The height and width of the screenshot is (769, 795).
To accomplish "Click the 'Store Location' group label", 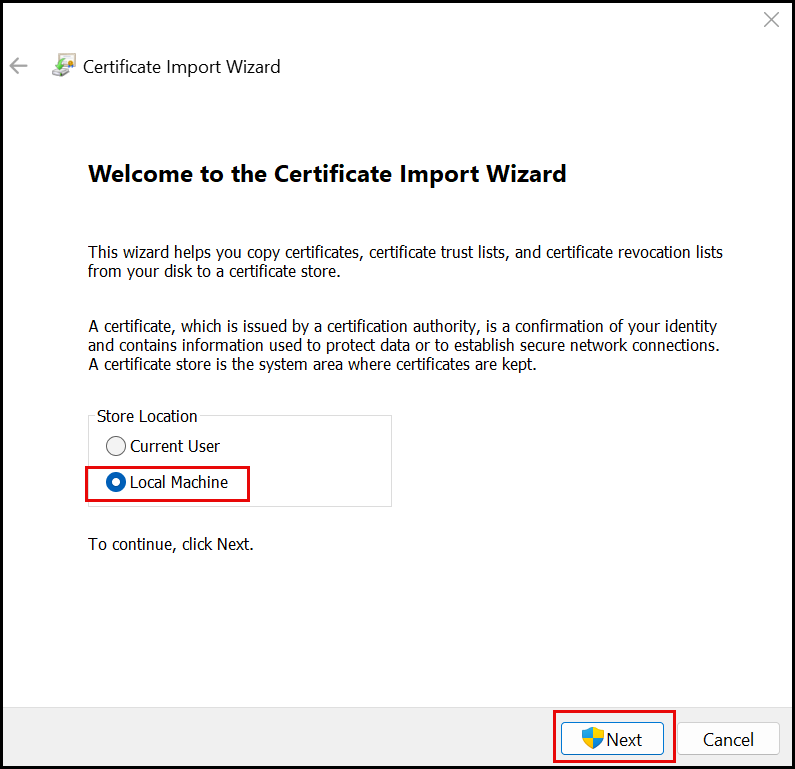I will click(x=147, y=416).
